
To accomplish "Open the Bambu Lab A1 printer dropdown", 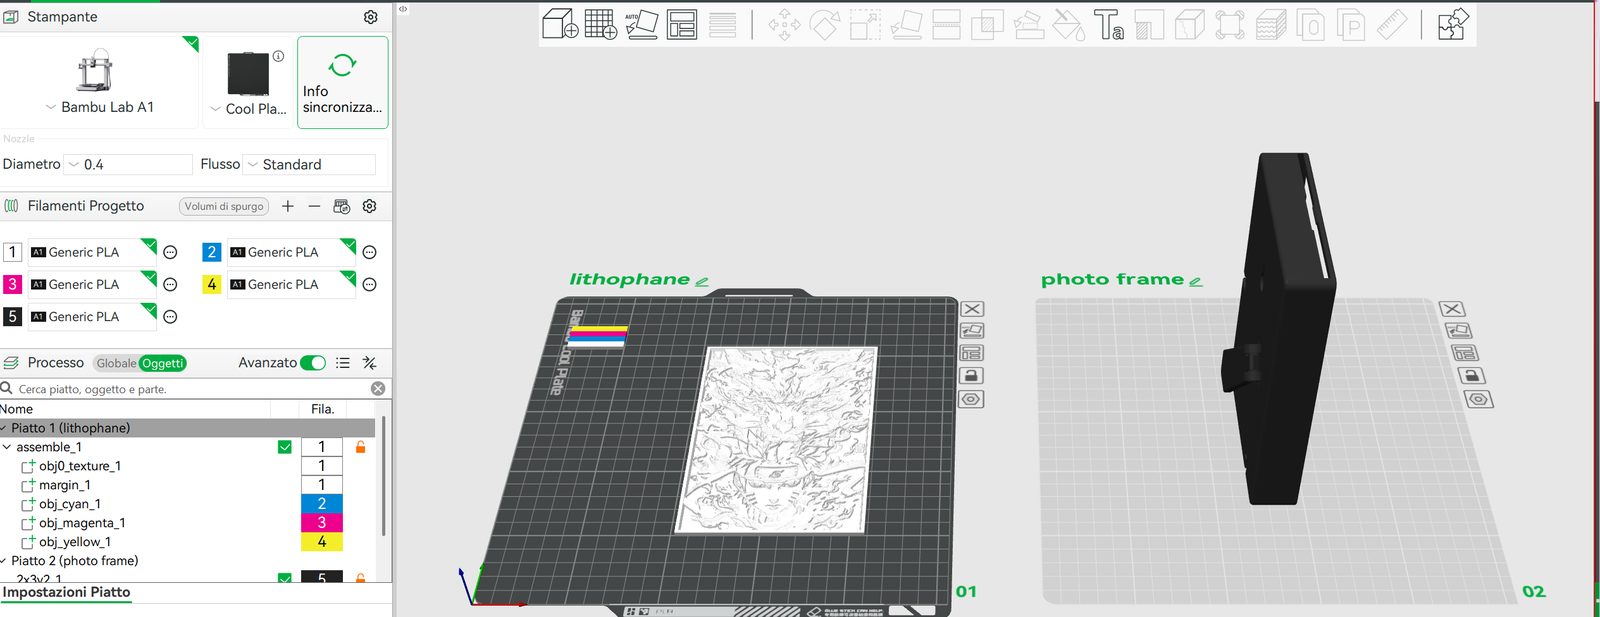I will (100, 107).
